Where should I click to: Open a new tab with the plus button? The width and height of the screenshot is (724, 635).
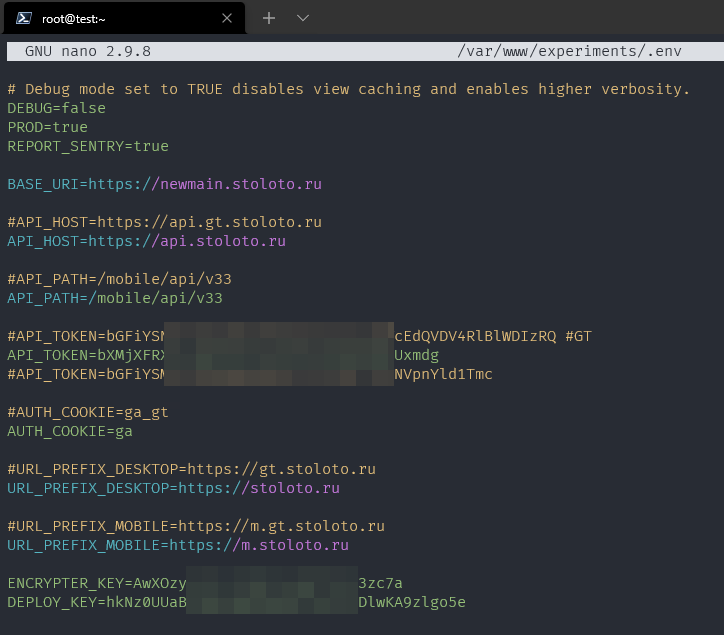tap(268, 18)
